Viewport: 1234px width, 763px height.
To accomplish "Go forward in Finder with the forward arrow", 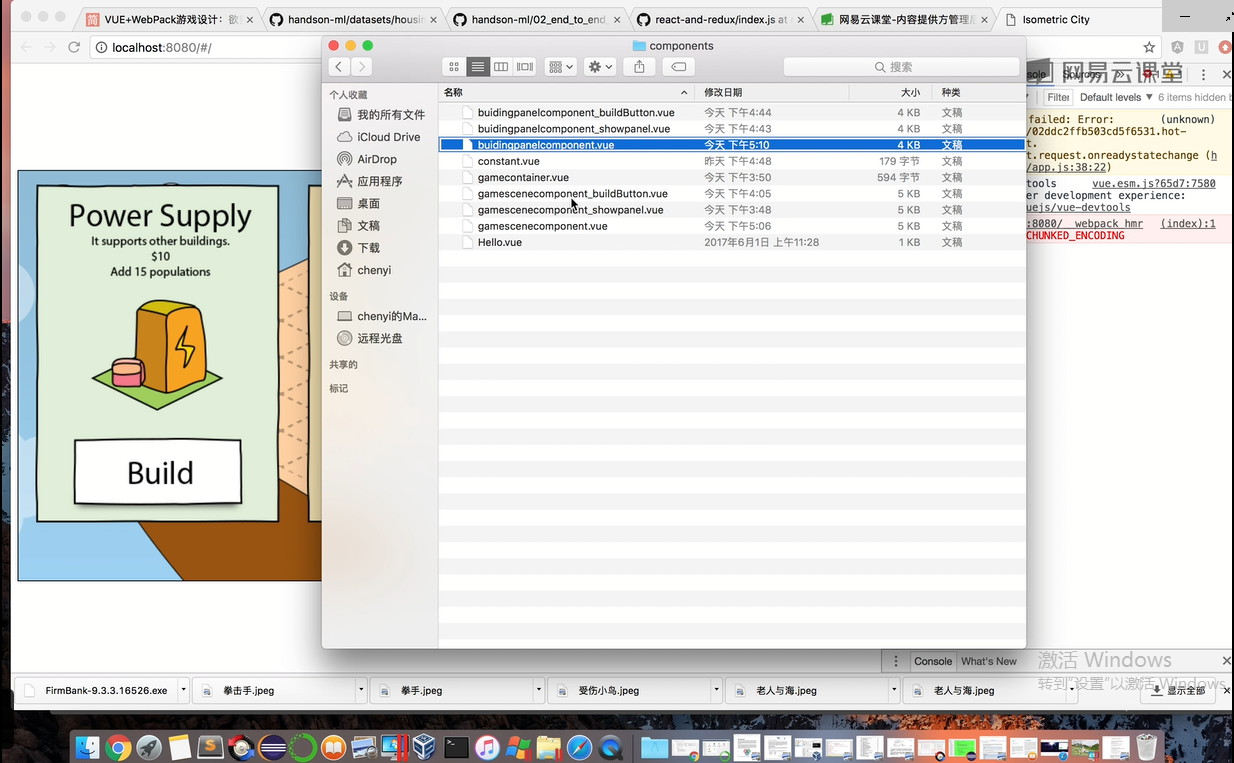I will 361,66.
